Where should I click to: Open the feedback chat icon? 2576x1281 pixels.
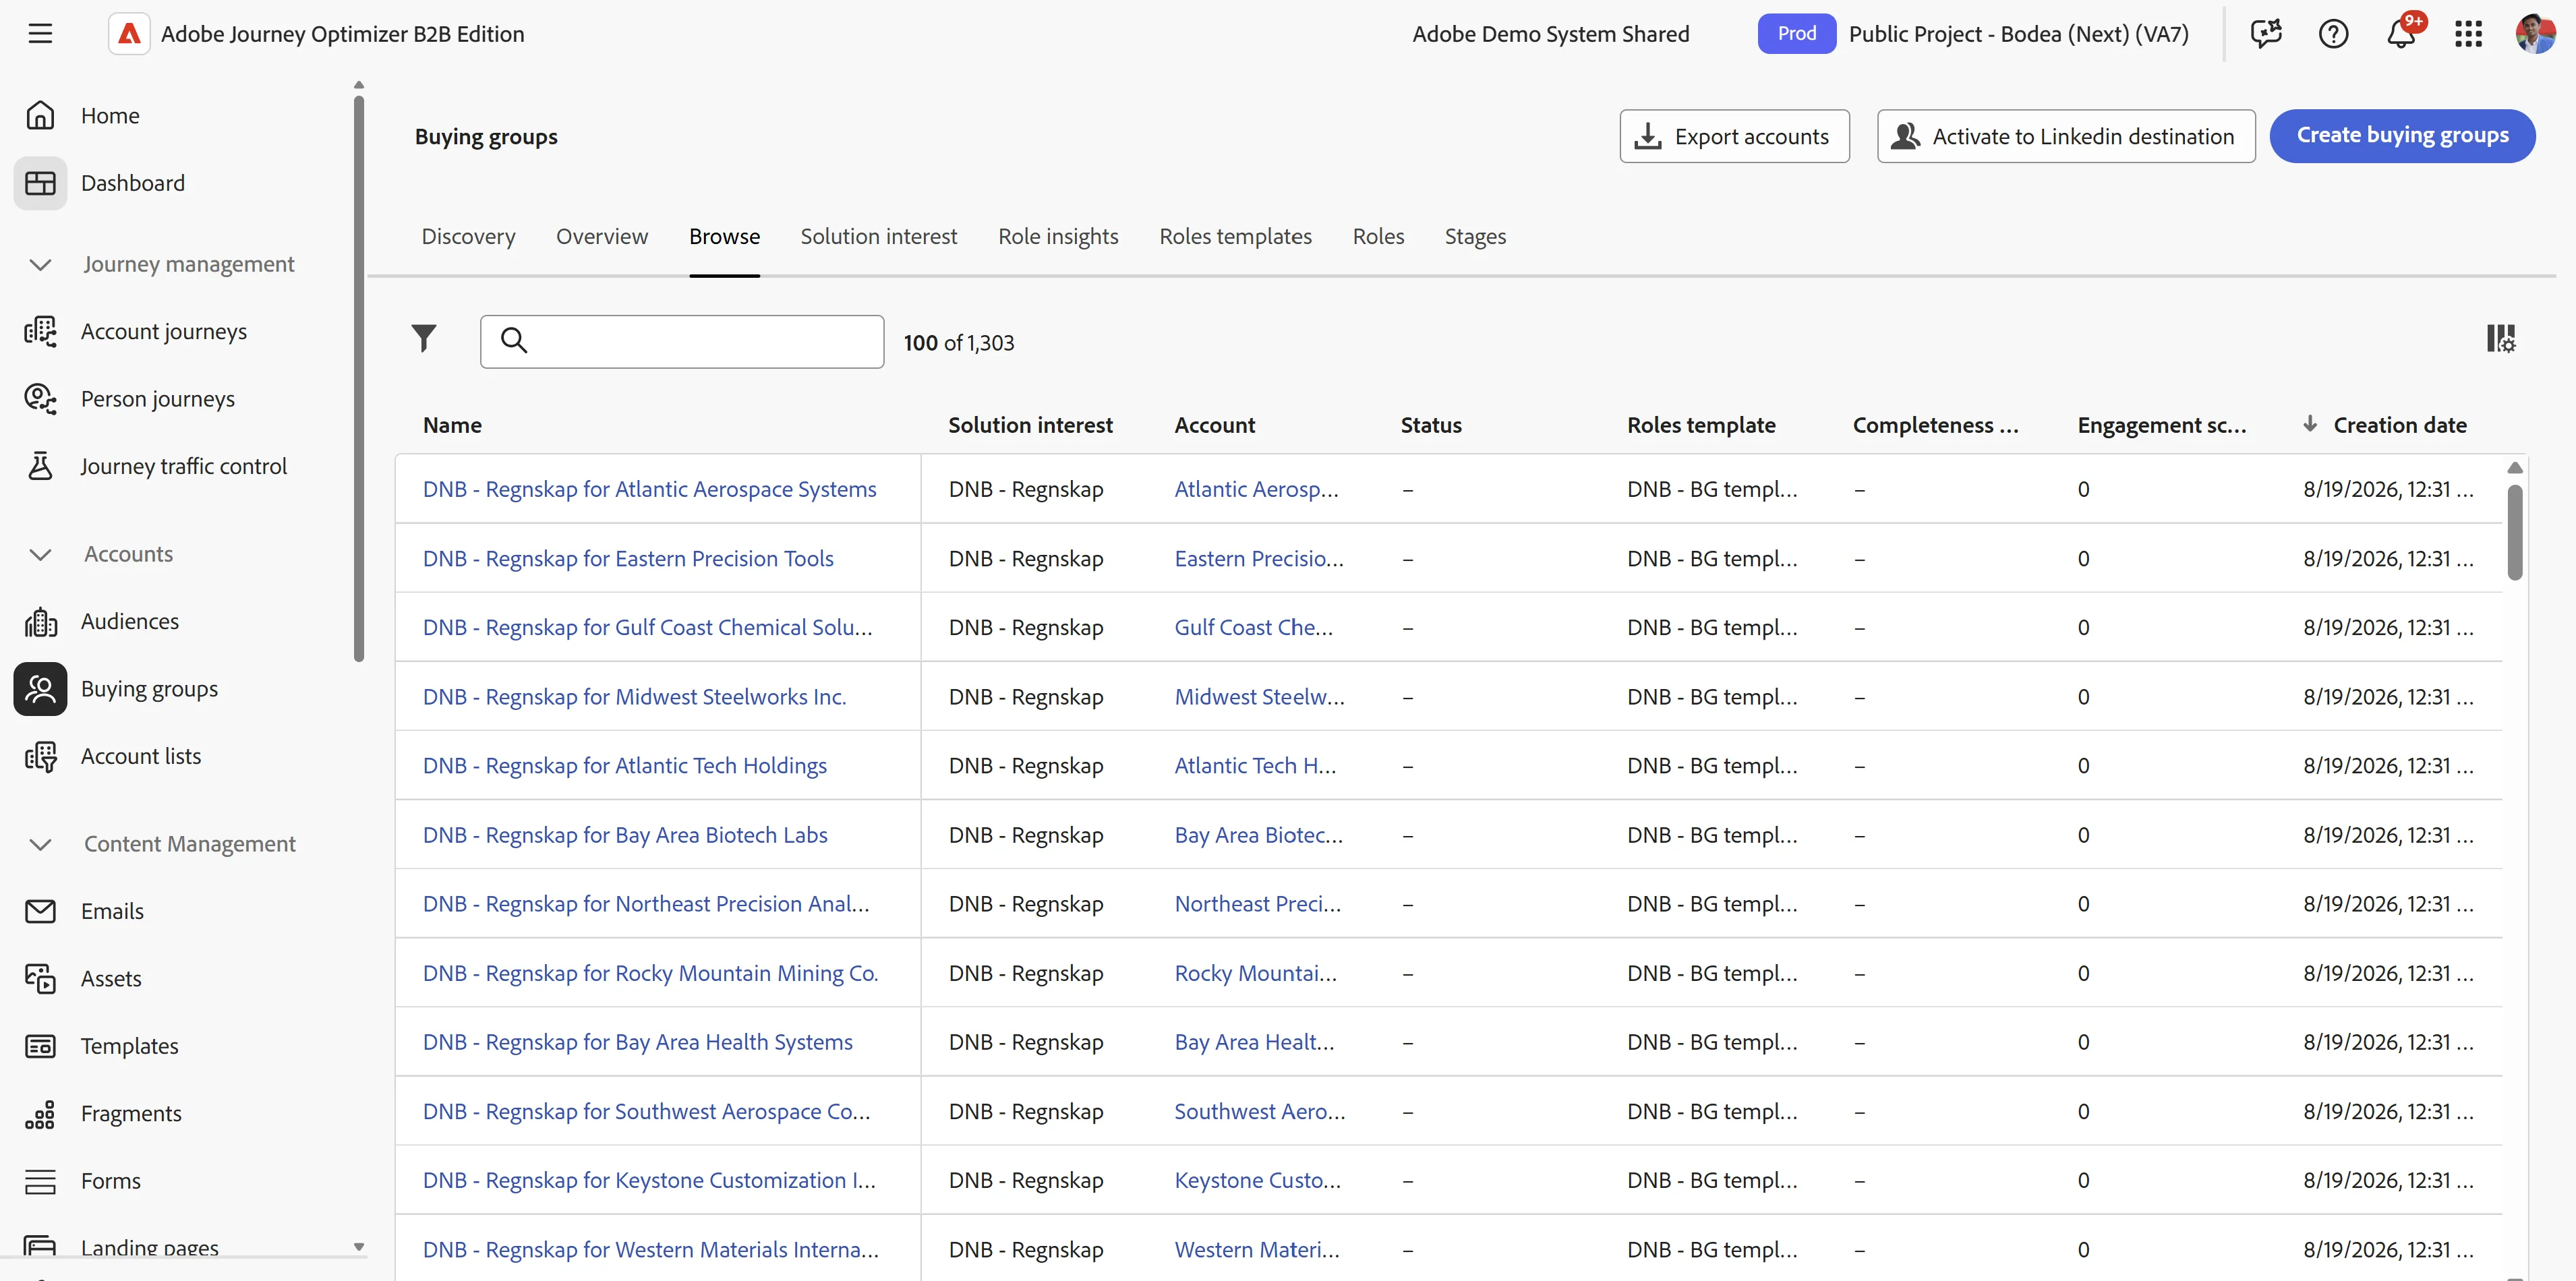[2266, 34]
